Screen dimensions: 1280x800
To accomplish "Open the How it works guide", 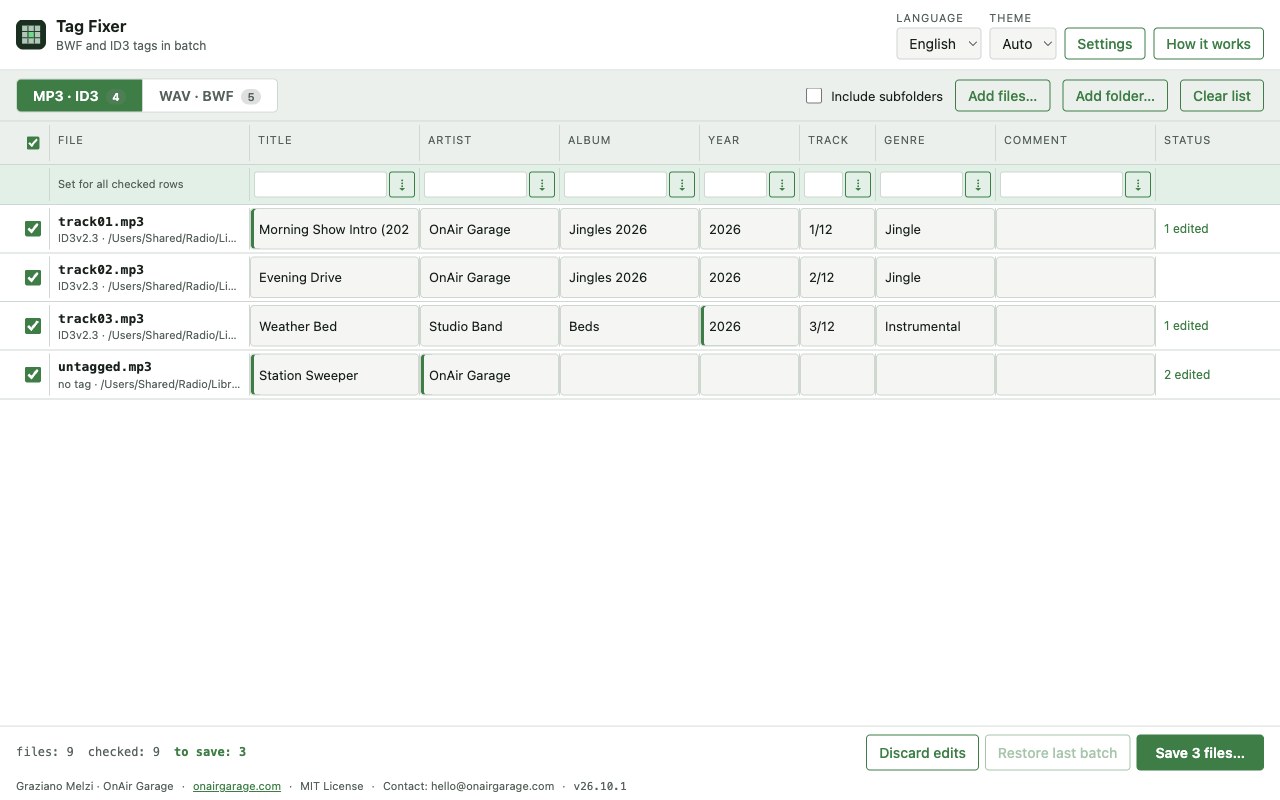I will 1208,44.
